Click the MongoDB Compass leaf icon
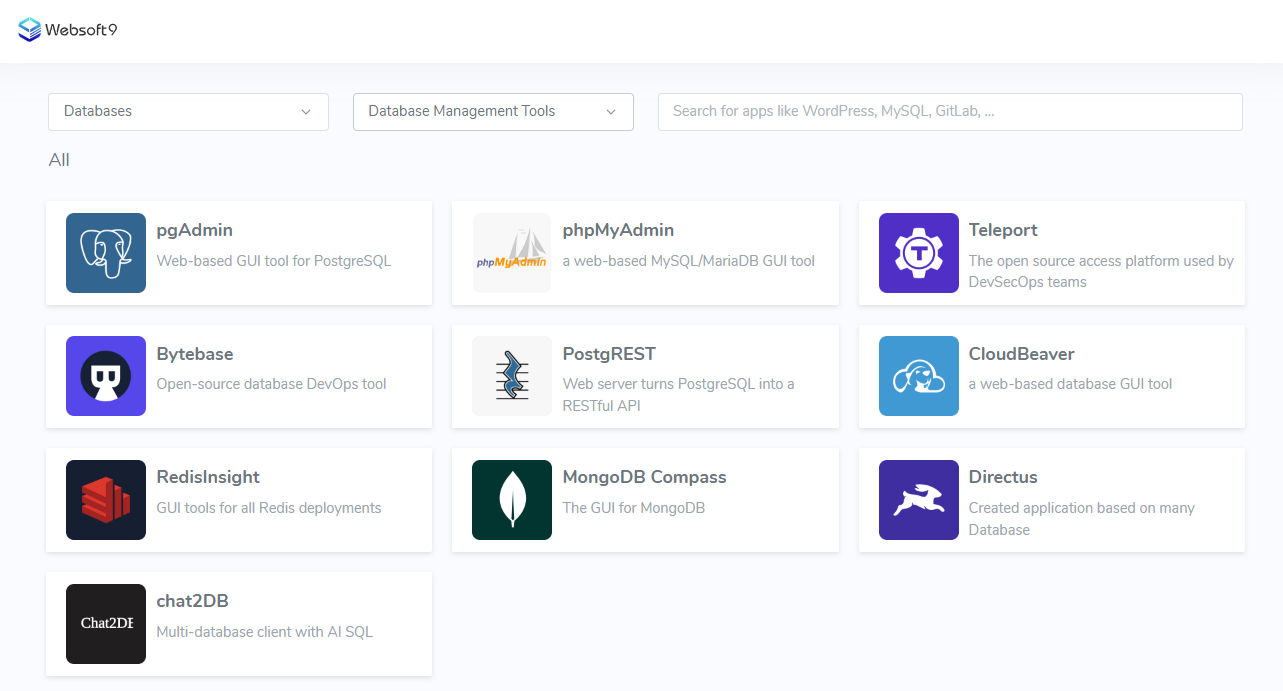This screenshot has width=1283, height=691. [x=512, y=500]
